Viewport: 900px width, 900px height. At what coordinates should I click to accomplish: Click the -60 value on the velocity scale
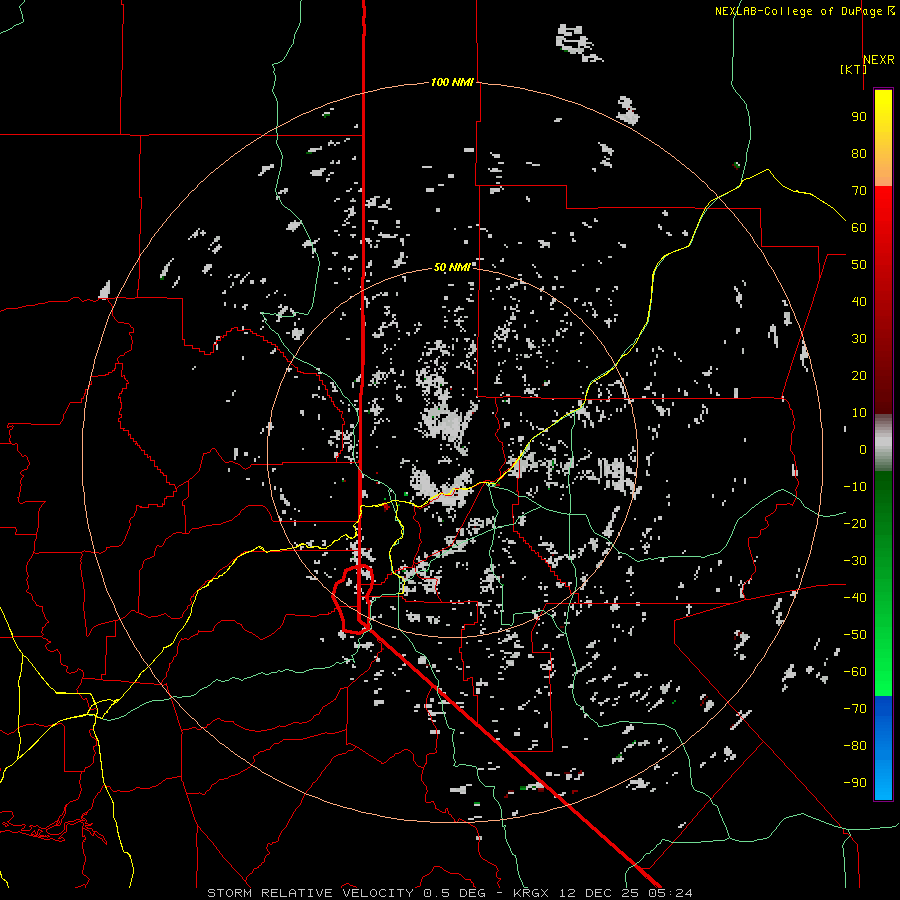tap(855, 672)
